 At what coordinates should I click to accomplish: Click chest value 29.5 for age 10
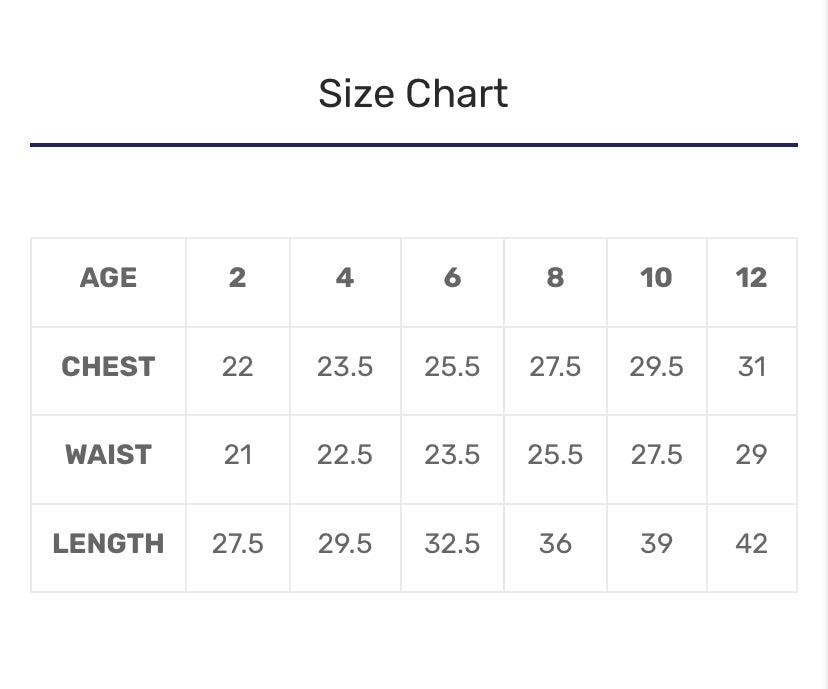(x=656, y=367)
